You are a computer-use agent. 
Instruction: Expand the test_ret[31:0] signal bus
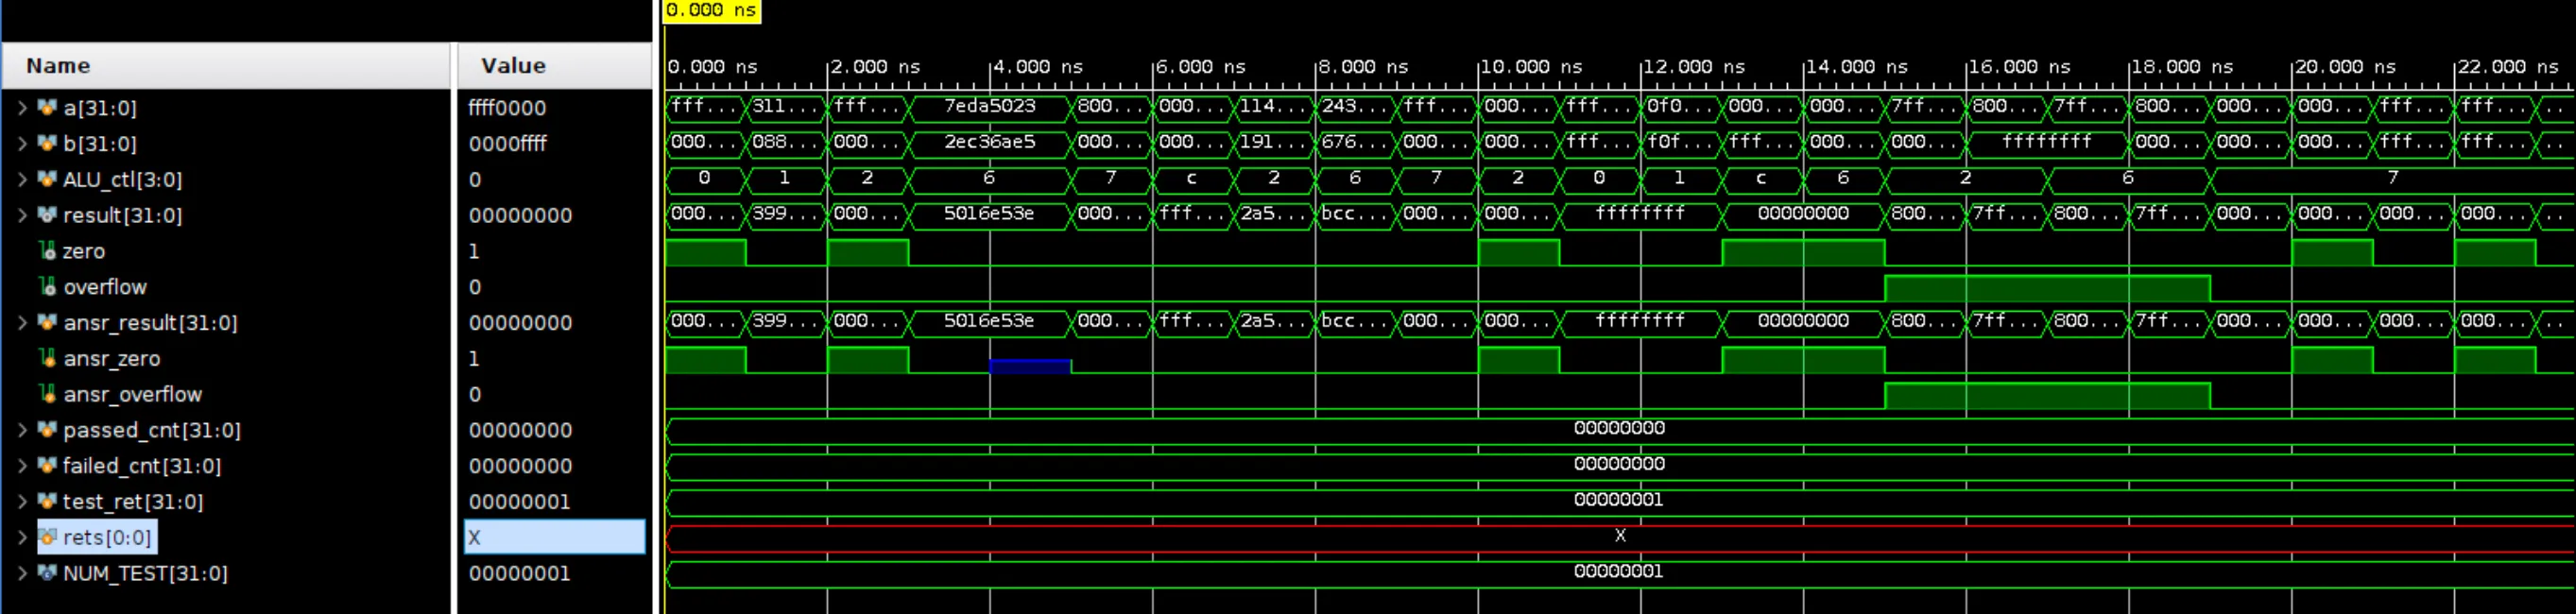click(x=22, y=501)
